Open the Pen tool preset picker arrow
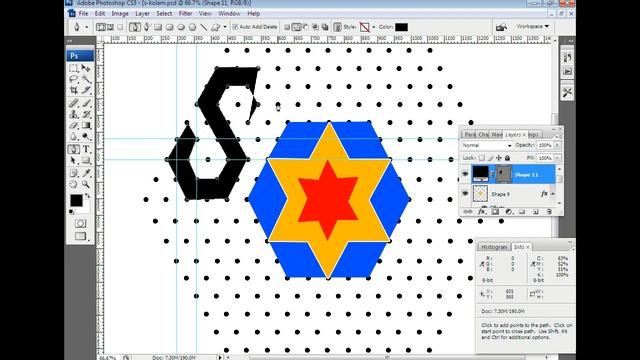 click(87, 27)
